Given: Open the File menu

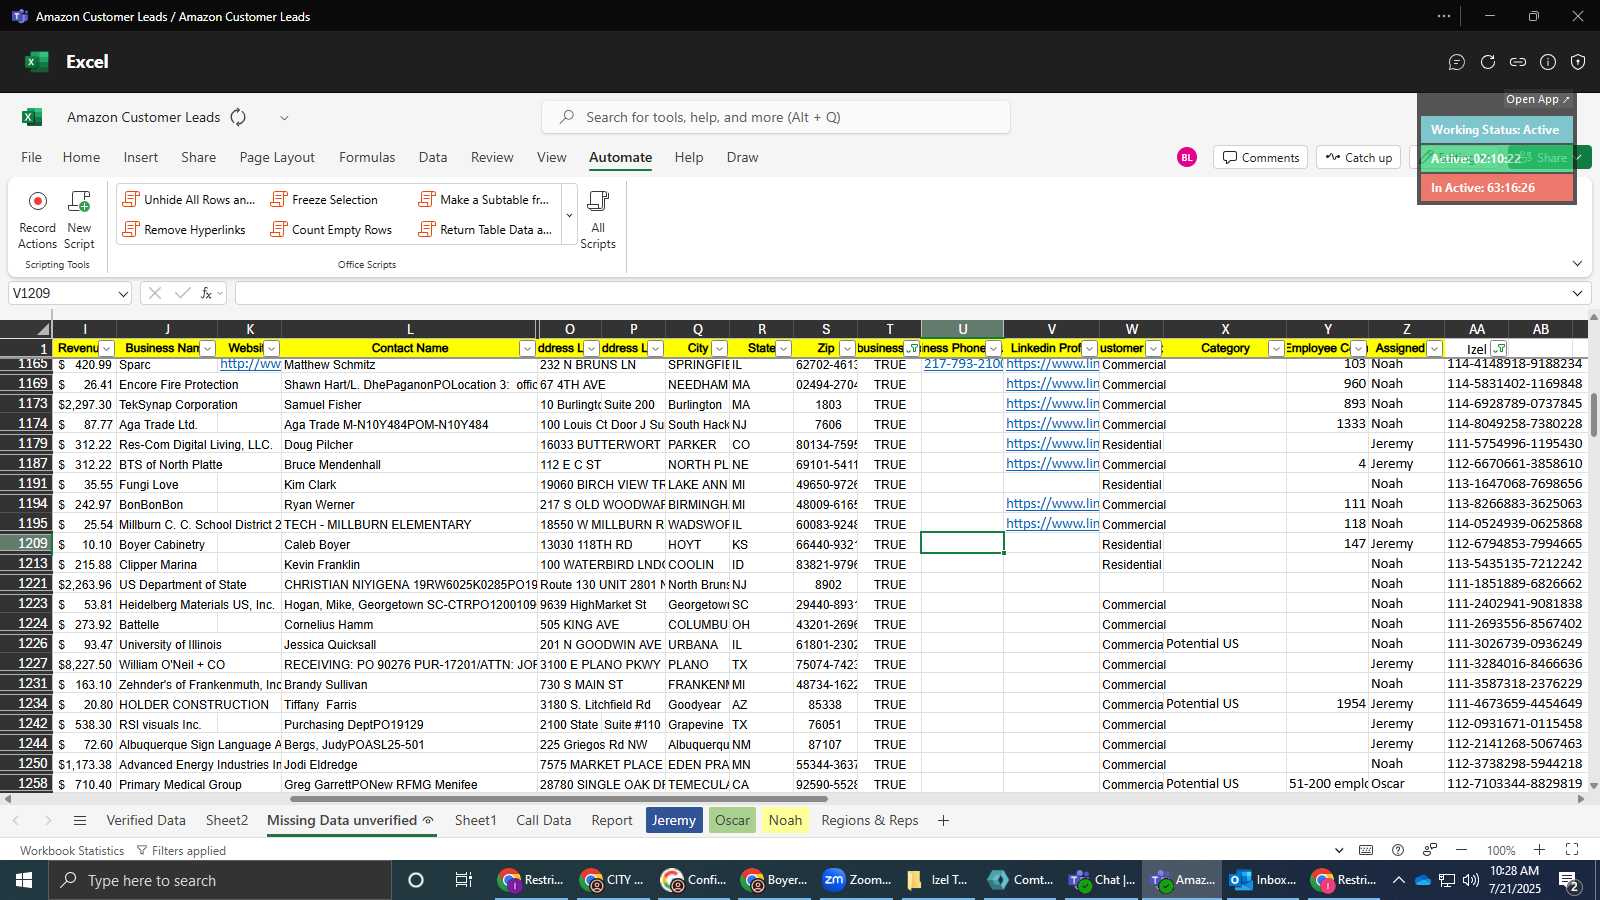Looking at the screenshot, I should pyautogui.click(x=32, y=157).
